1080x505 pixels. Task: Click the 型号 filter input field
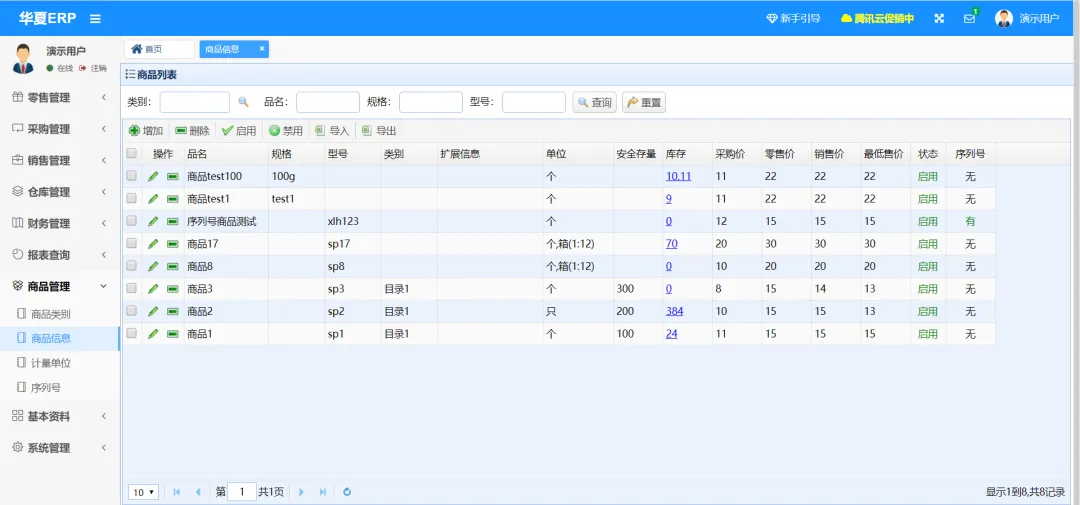coord(534,102)
